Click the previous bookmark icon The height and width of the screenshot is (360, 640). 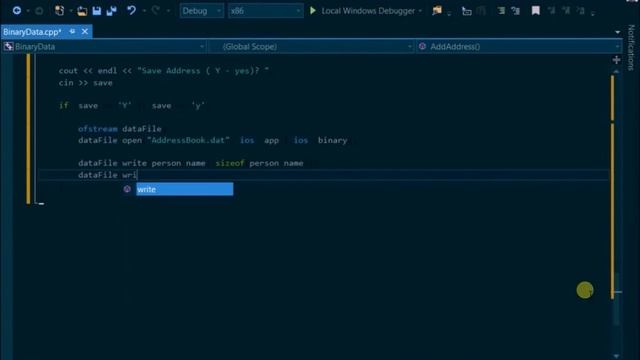click(x=551, y=11)
